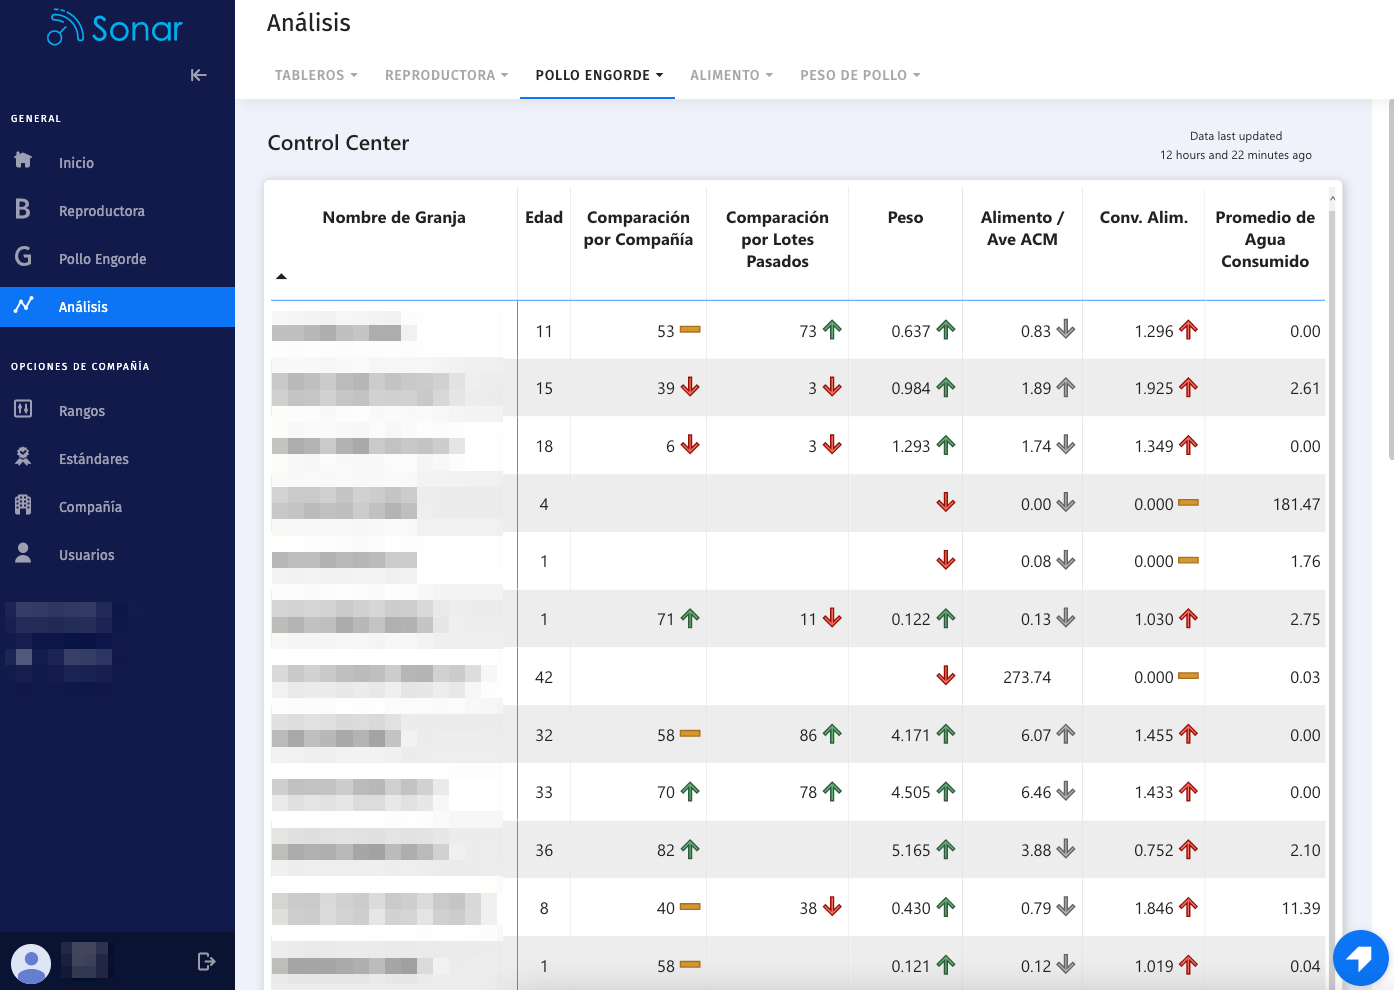Open the PESO DE POLLO dropdown
This screenshot has width=1394, height=990.
coord(860,75)
